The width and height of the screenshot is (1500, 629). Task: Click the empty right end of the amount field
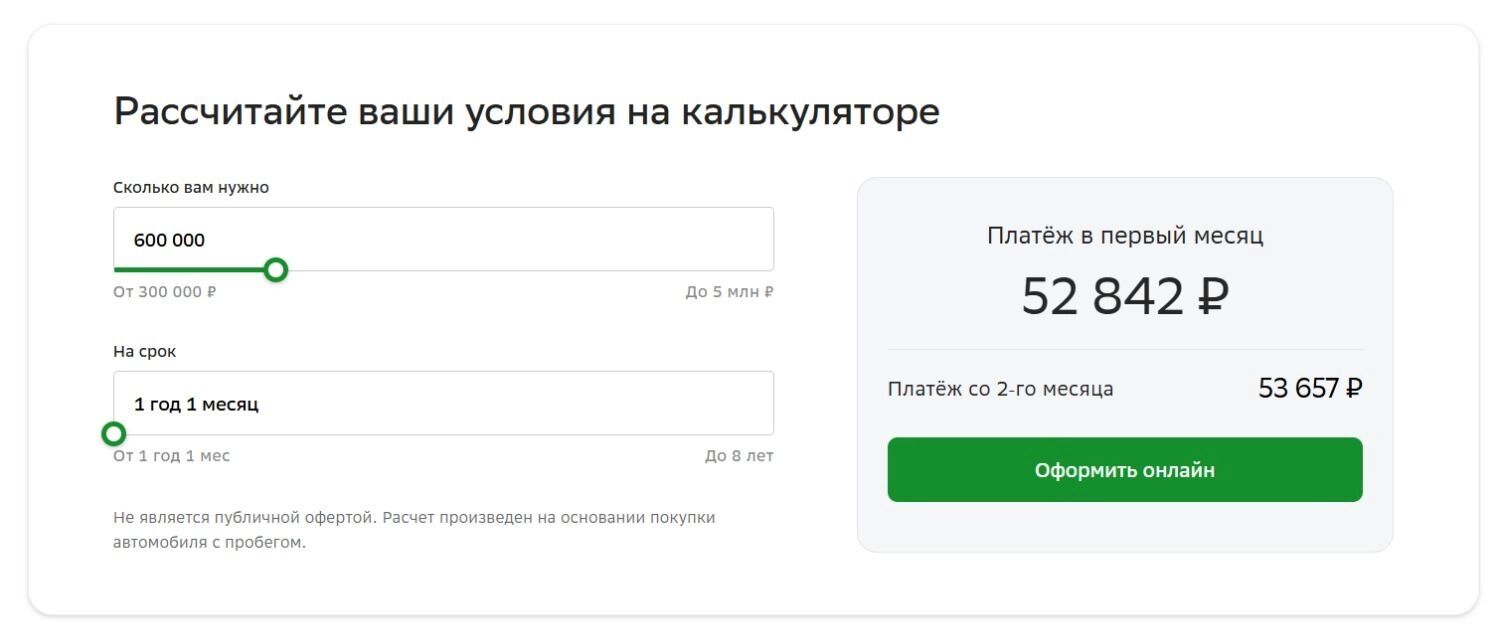[700, 240]
